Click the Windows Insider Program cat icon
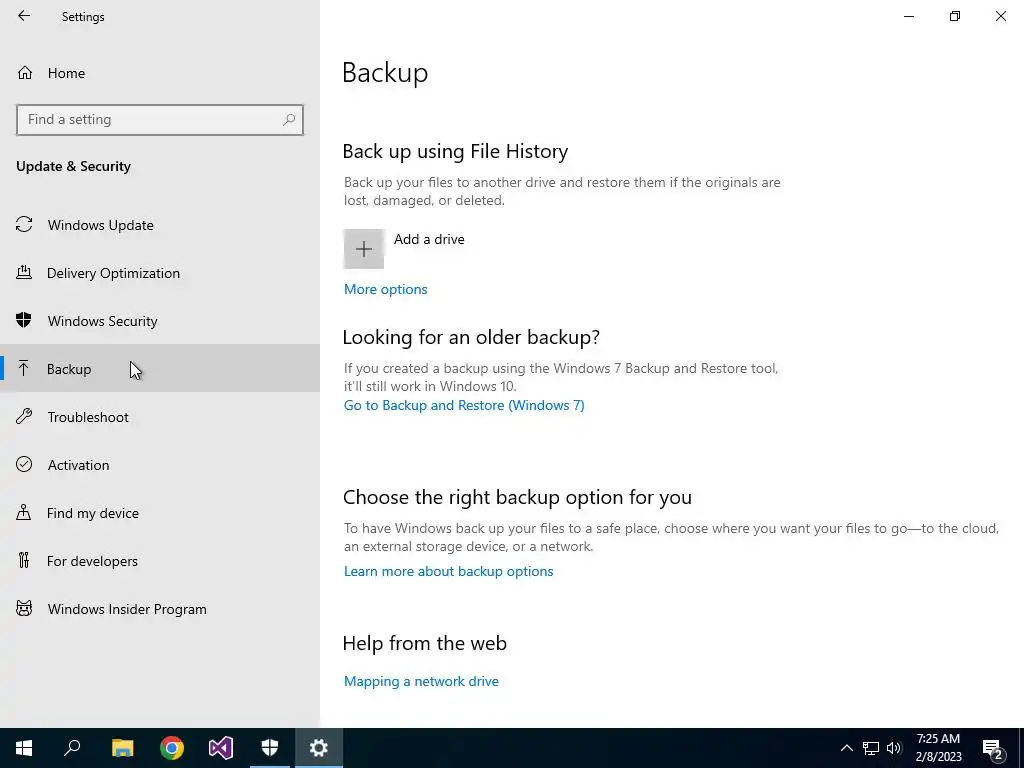 click(x=24, y=609)
